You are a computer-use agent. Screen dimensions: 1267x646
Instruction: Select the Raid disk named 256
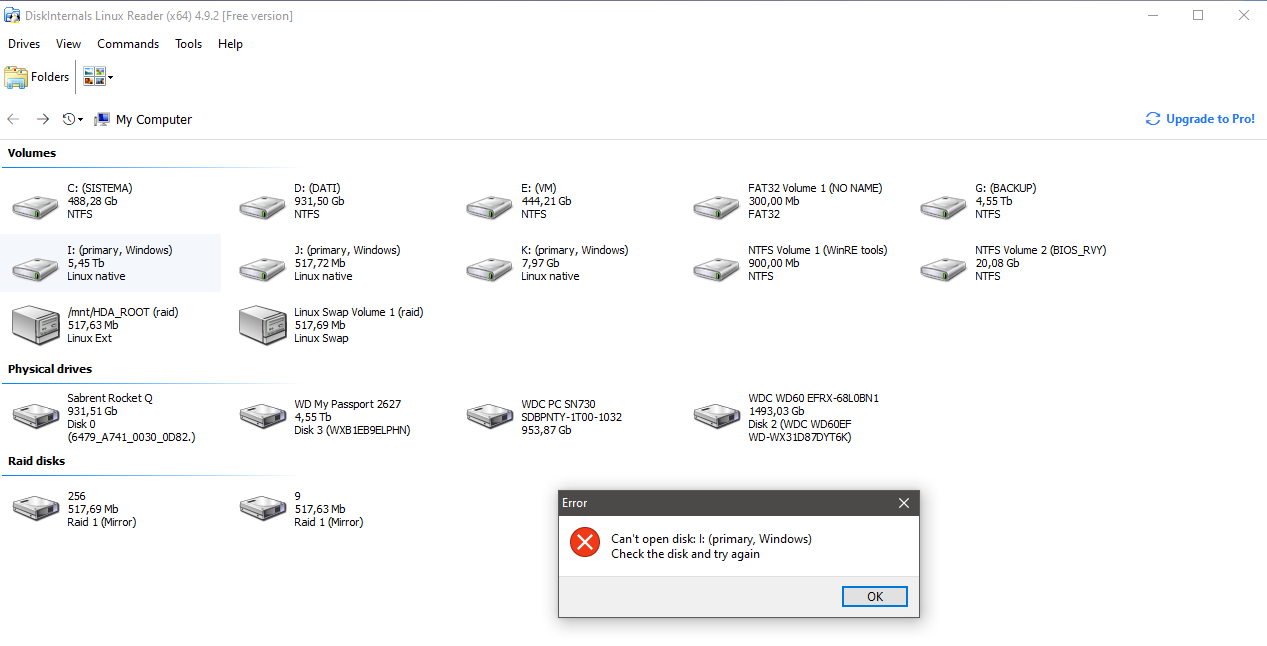[35, 508]
